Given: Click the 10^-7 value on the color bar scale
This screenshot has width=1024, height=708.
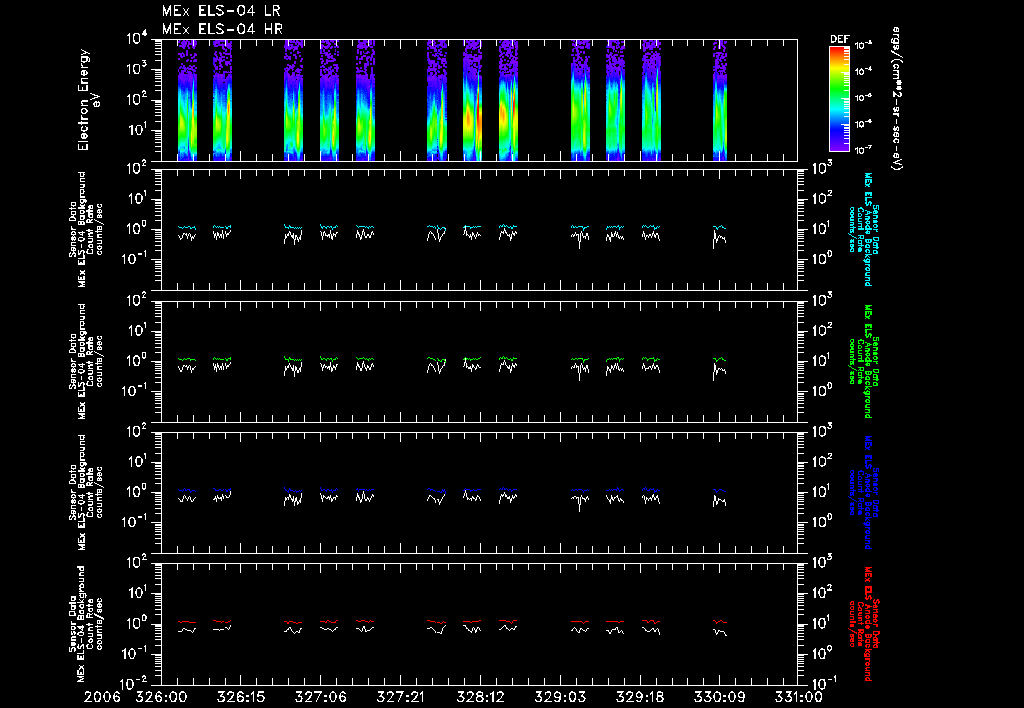Looking at the screenshot, I should [863, 150].
